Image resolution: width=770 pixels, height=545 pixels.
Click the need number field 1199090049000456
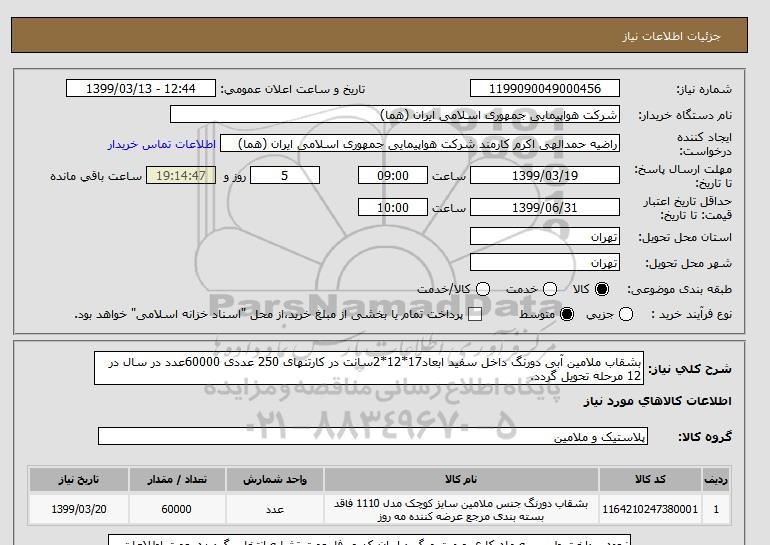[545, 88]
